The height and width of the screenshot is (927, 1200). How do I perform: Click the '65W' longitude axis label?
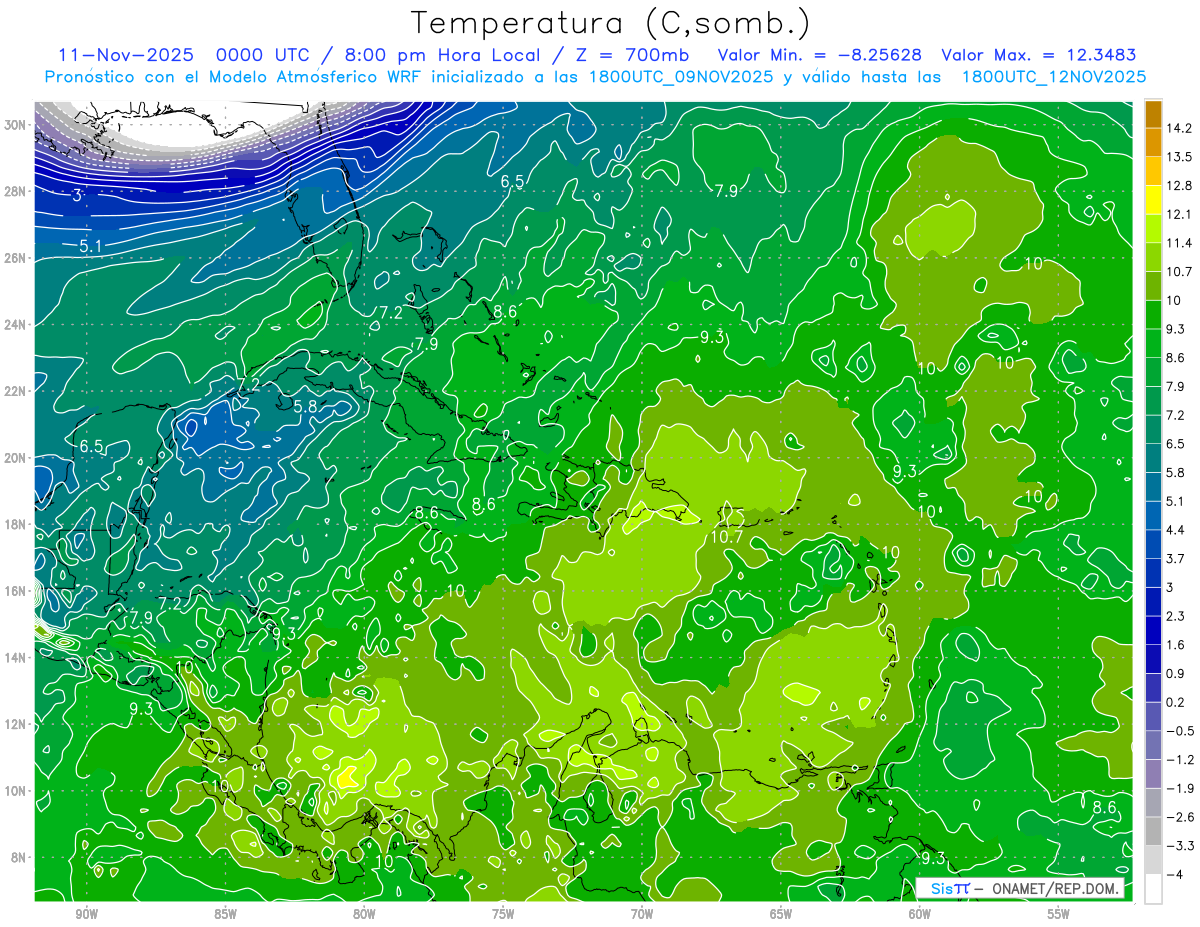click(x=781, y=913)
